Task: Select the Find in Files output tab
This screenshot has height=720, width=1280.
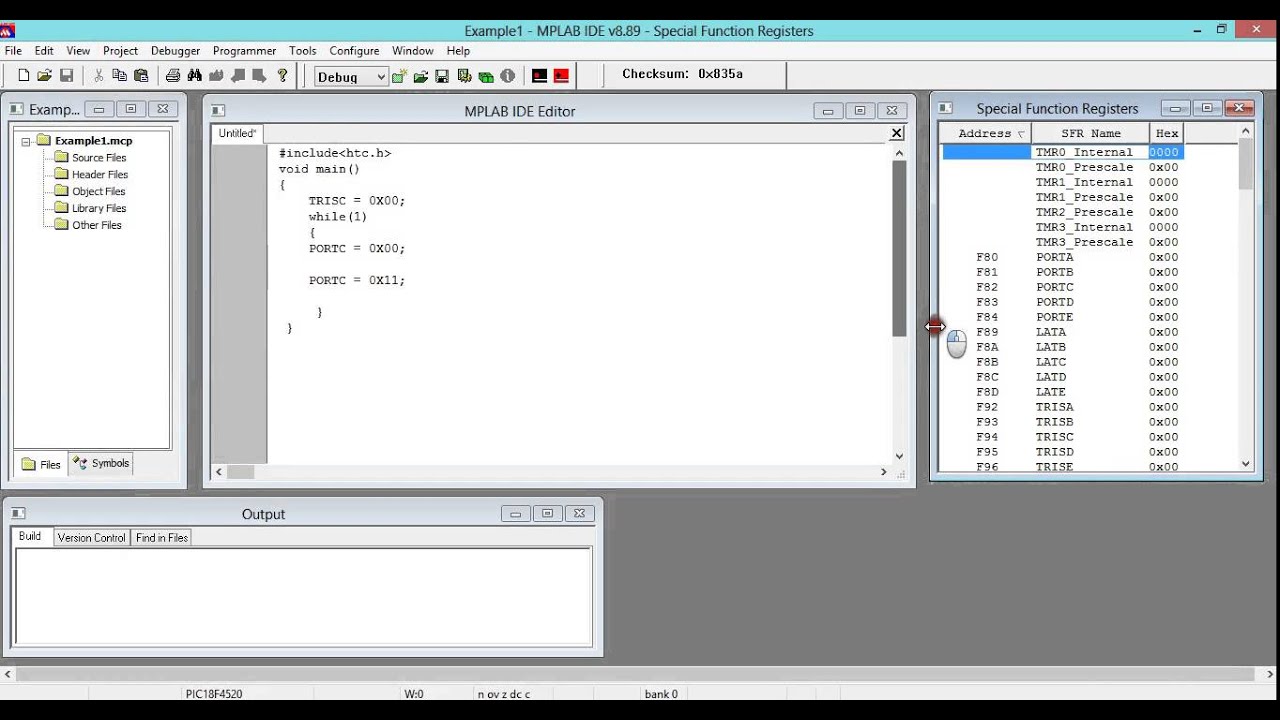Action: pos(162,538)
